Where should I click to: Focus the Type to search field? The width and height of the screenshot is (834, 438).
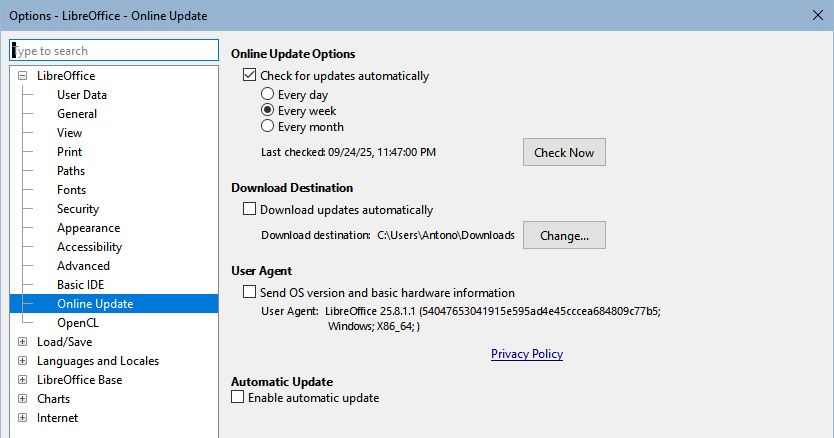tap(114, 51)
